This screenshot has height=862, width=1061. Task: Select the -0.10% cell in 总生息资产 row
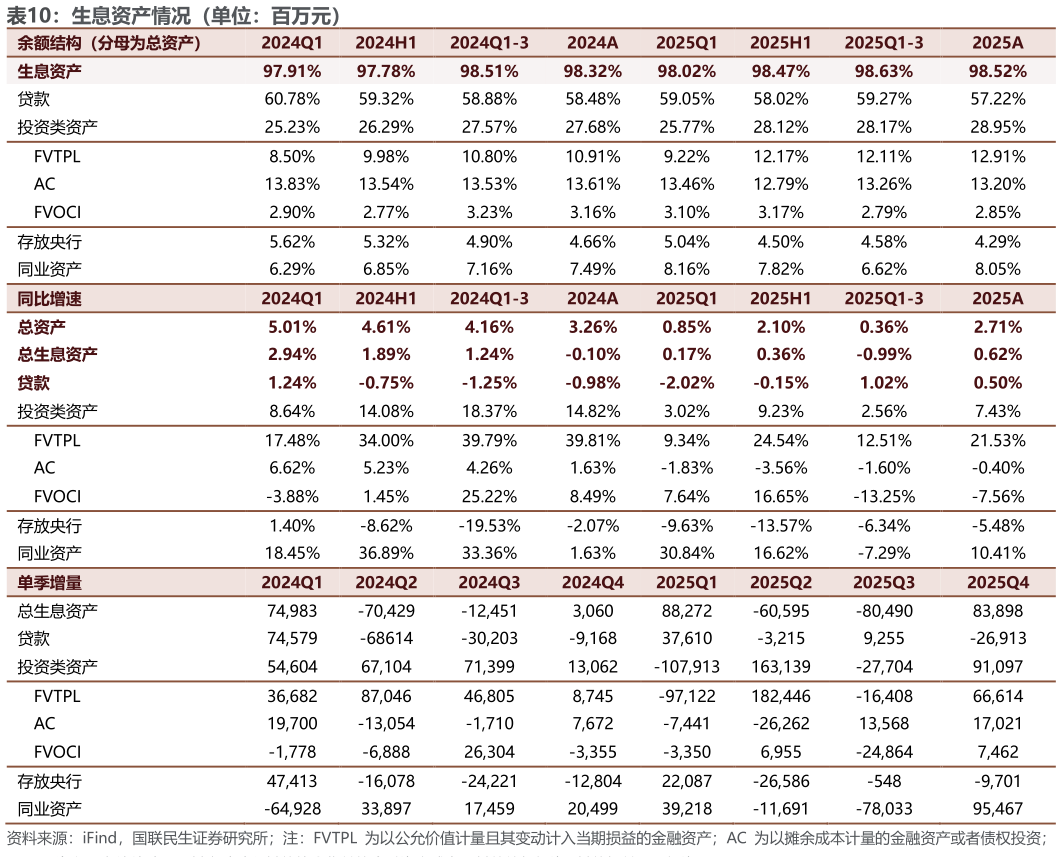(592, 354)
